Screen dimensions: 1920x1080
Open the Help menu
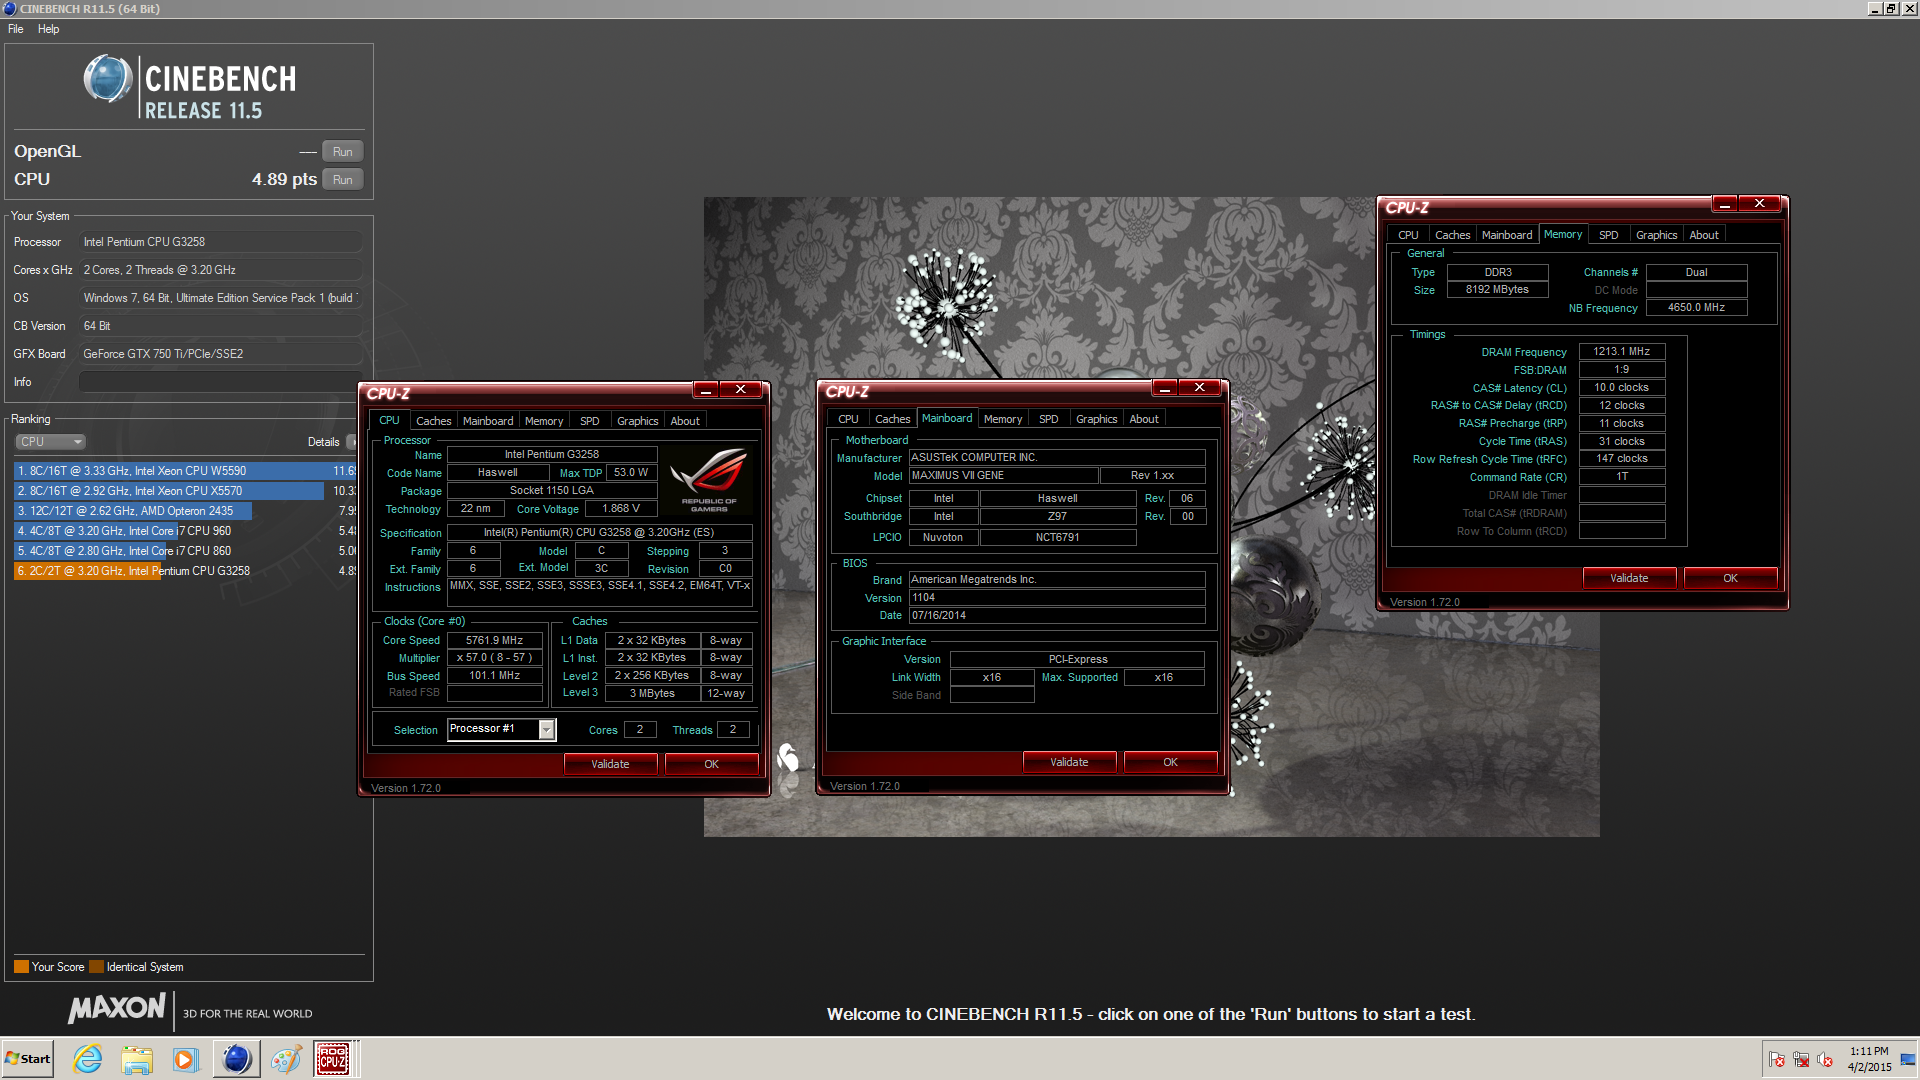click(x=48, y=29)
